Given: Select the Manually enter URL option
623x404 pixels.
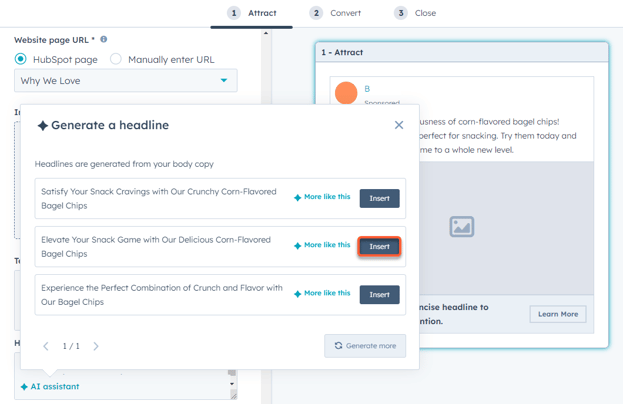Looking at the screenshot, I should 116,59.
